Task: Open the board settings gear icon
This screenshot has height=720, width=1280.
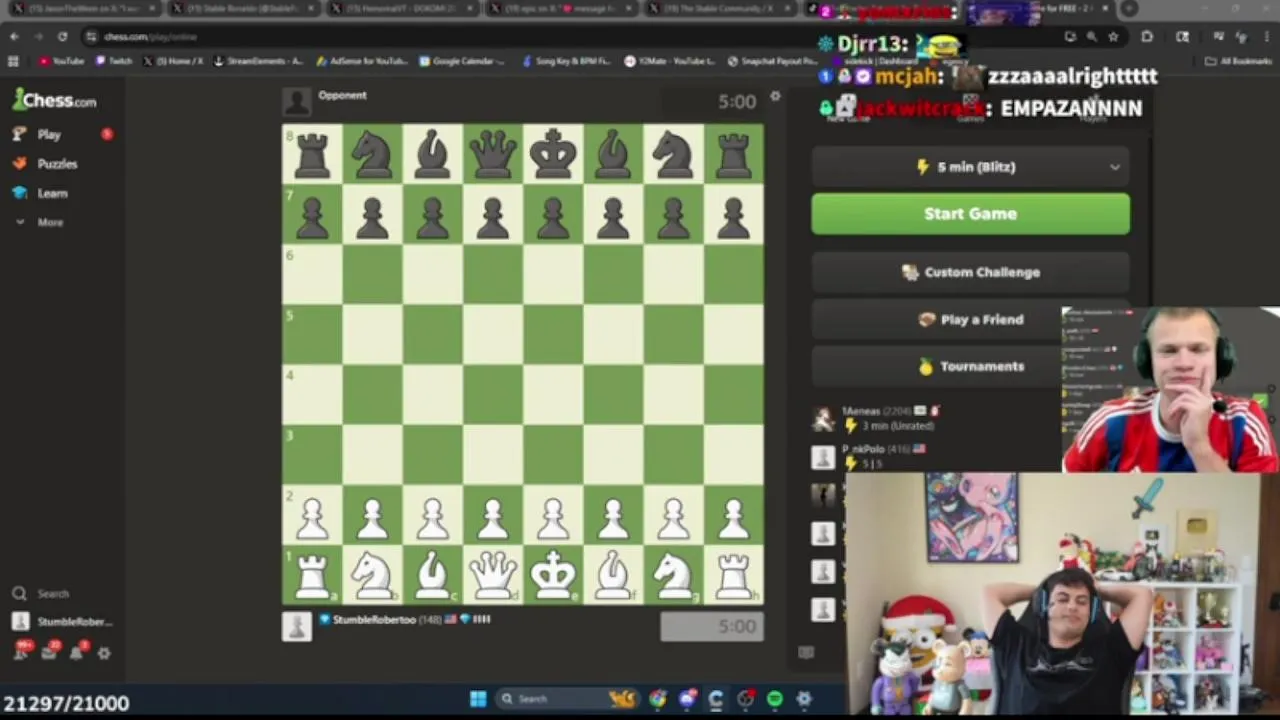Action: click(775, 97)
